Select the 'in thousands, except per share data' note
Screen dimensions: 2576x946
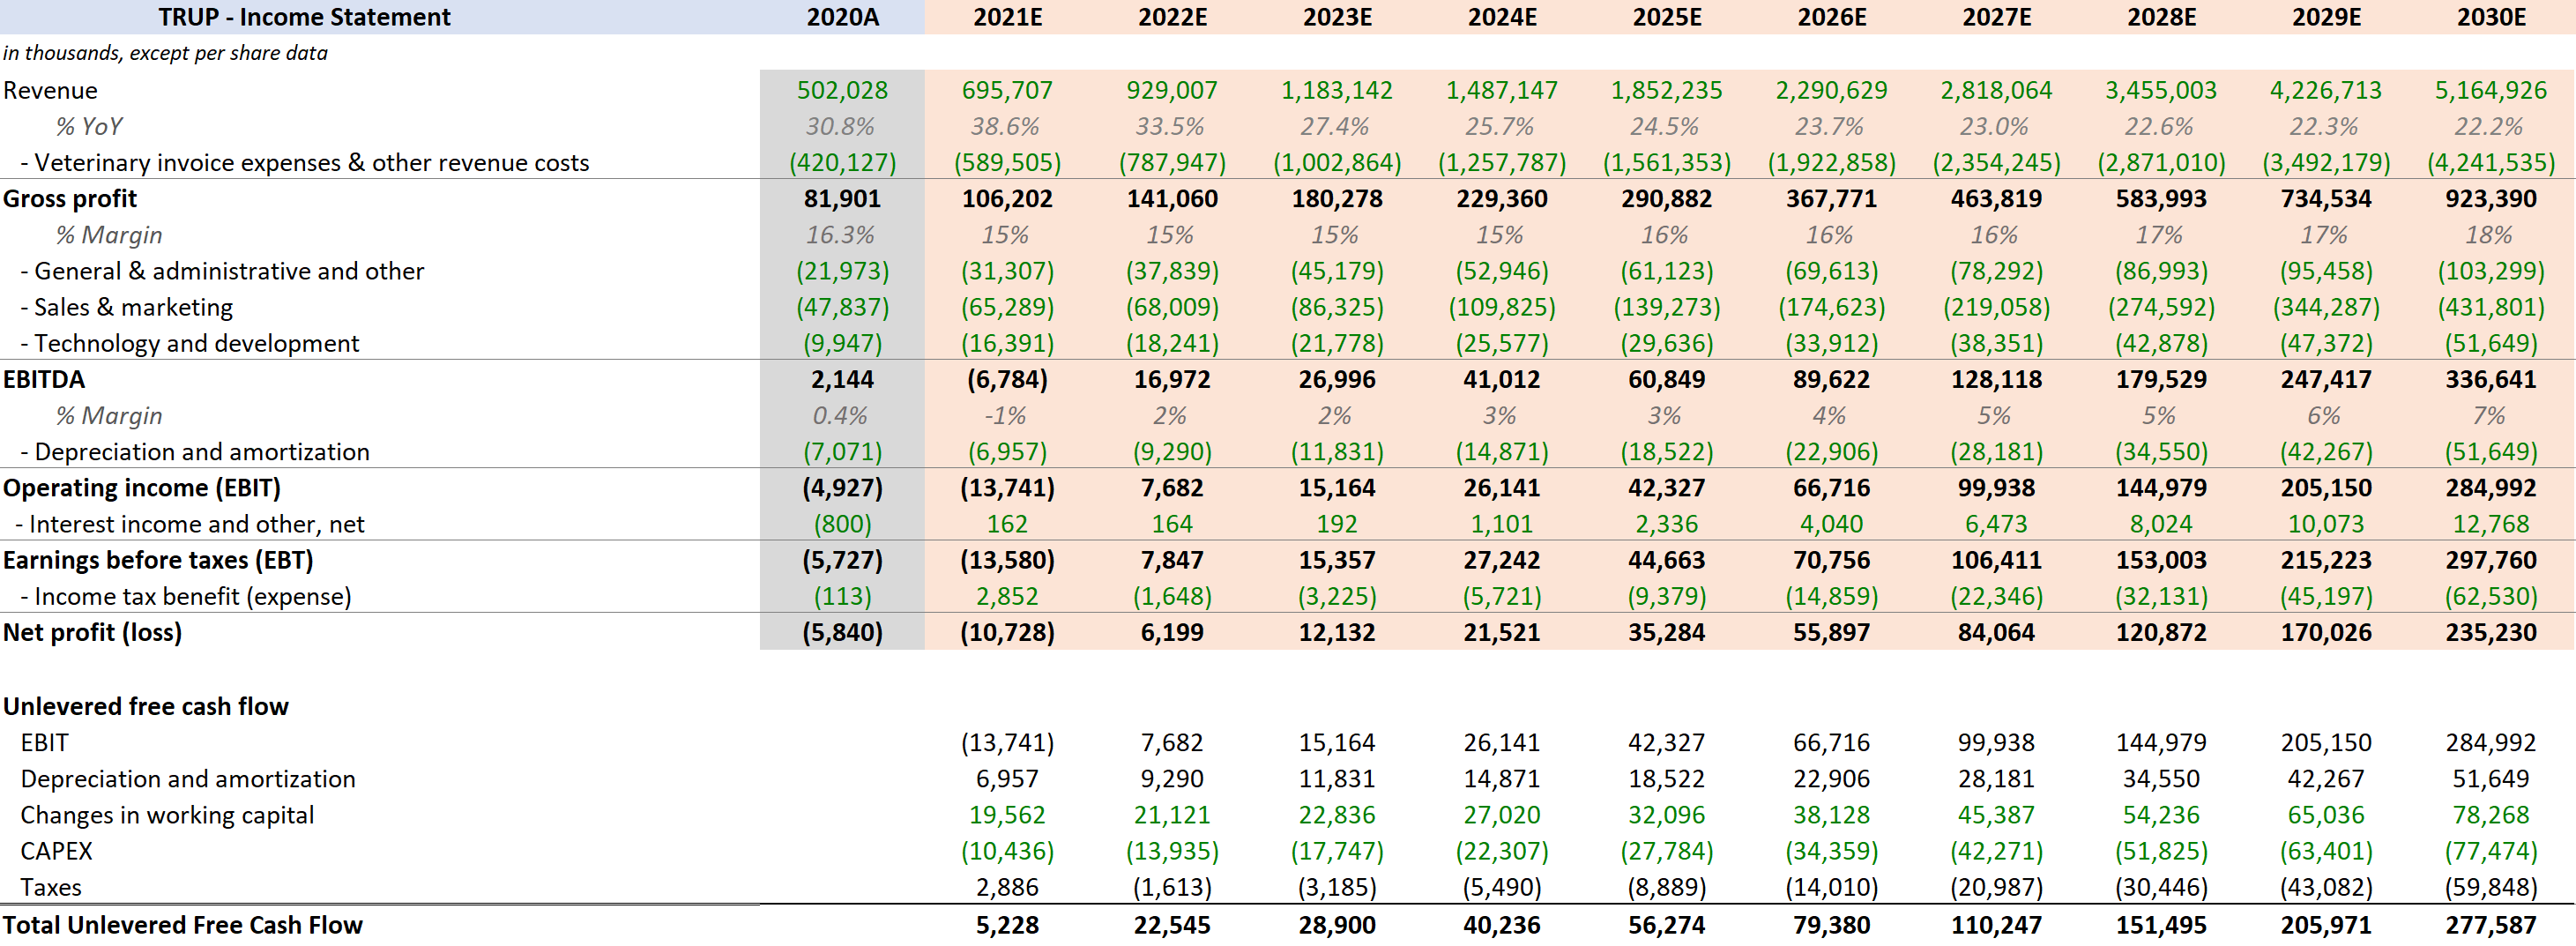[x=165, y=53]
